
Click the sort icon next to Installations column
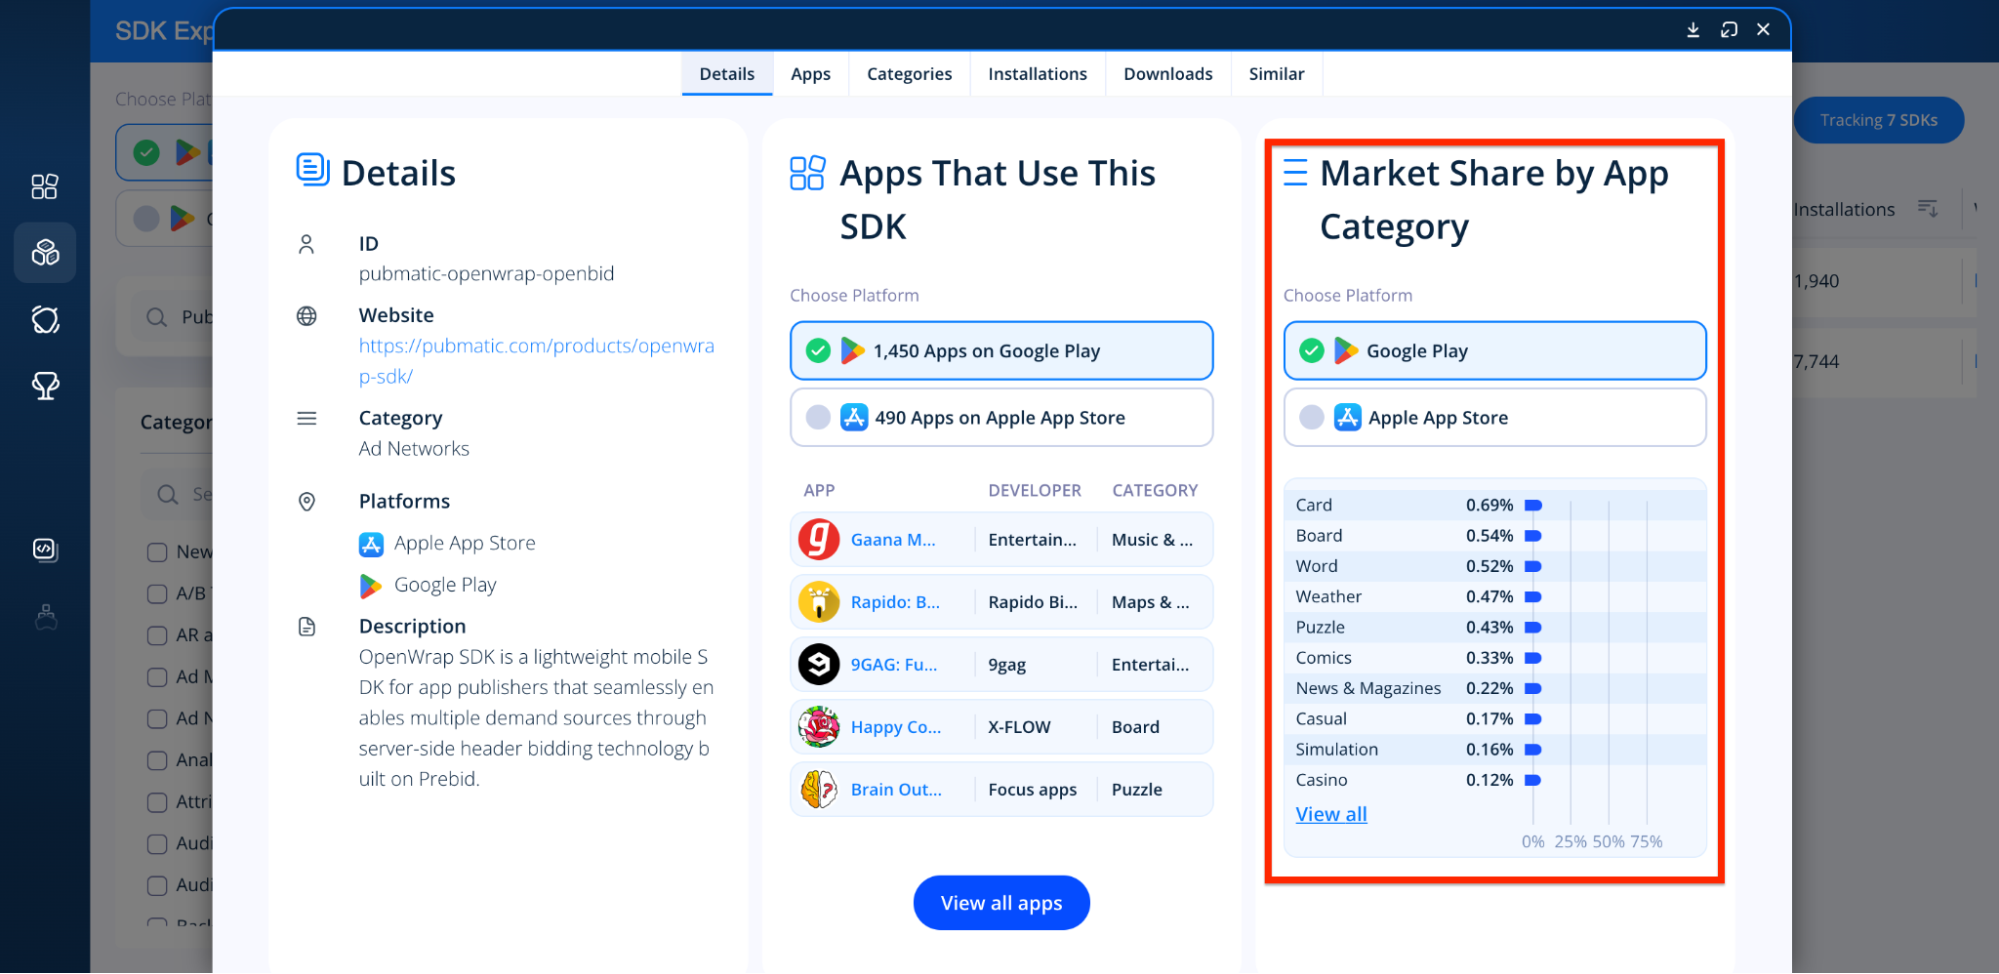[x=1927, y=208]
